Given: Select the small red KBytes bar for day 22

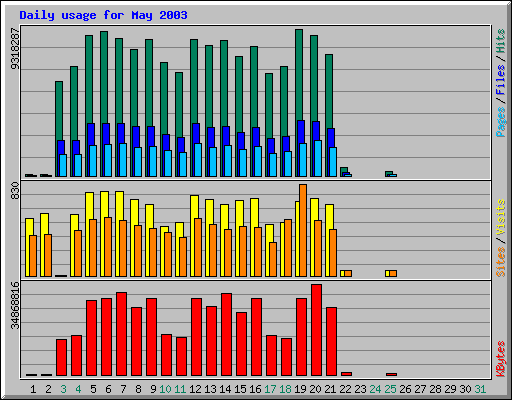Looking at the screenshot, I should coord(347,374).
